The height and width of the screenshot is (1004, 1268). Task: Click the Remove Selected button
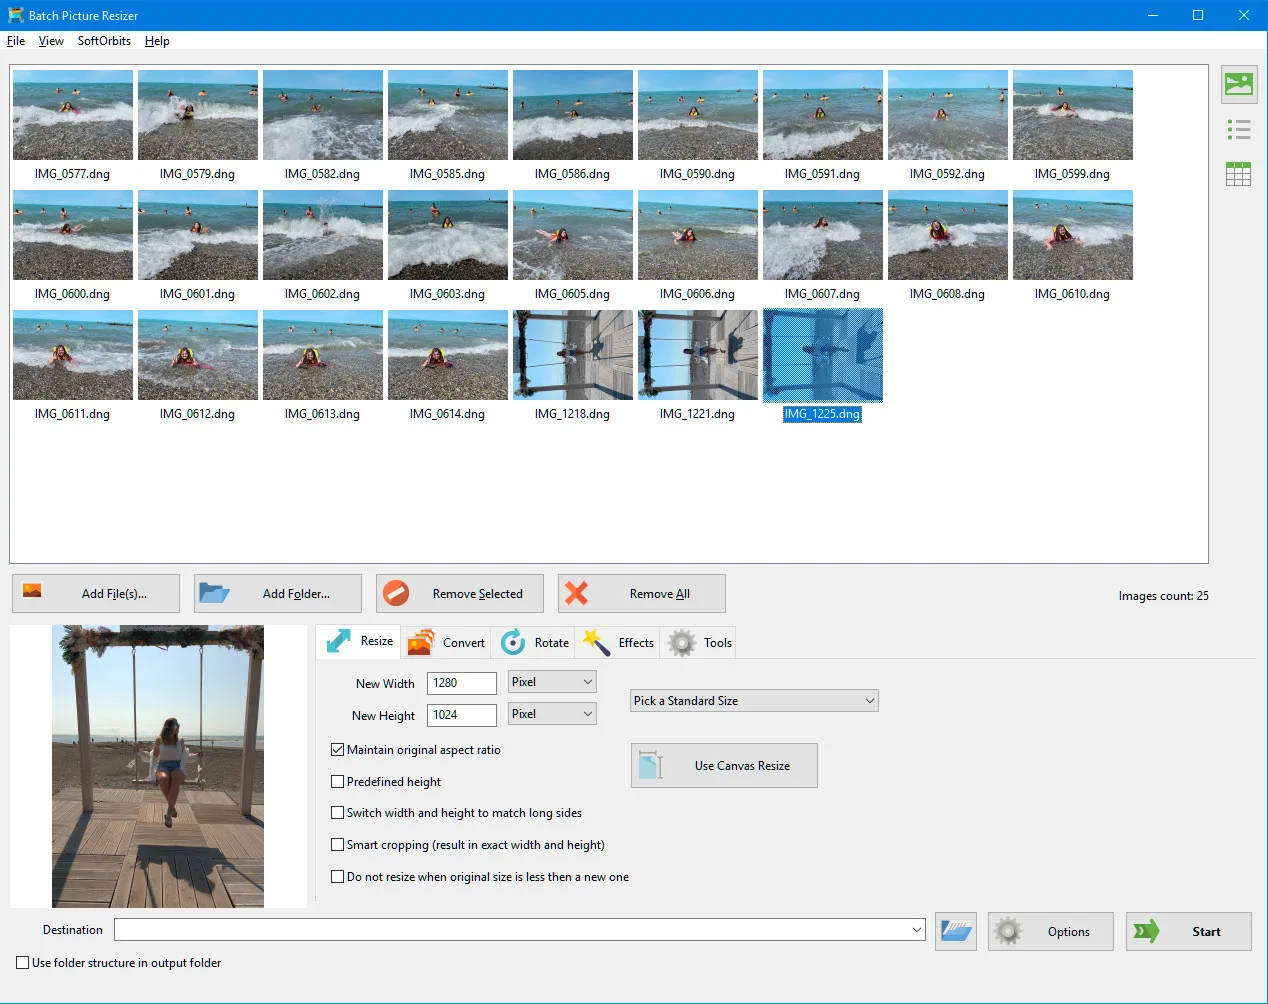click(459, 593)
